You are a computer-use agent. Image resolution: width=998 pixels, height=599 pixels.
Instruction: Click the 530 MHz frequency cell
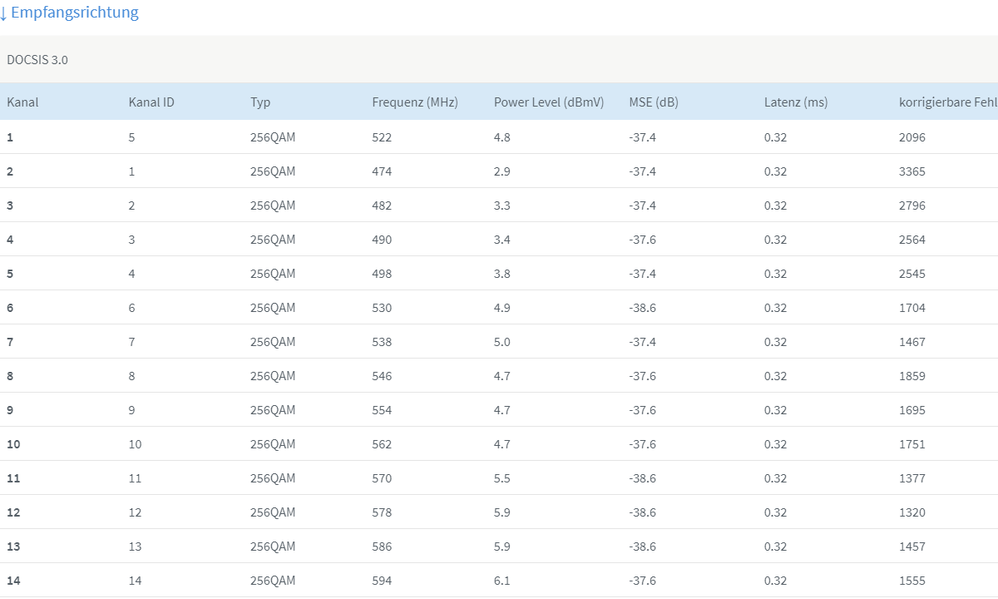tap(382, 308)
